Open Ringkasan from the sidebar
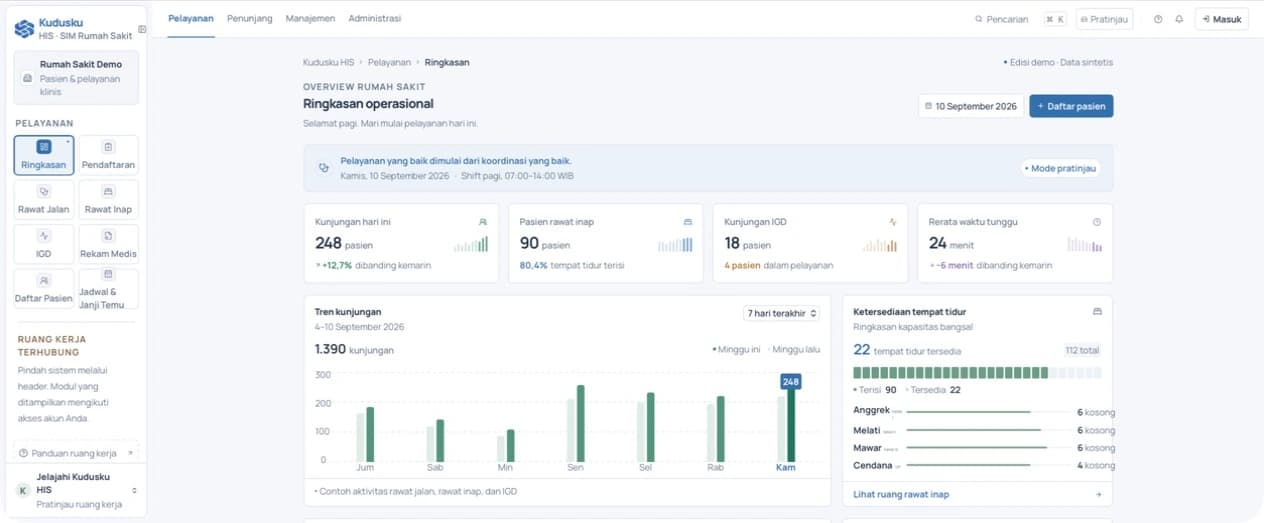1264x523 pixels. point(44,156)
